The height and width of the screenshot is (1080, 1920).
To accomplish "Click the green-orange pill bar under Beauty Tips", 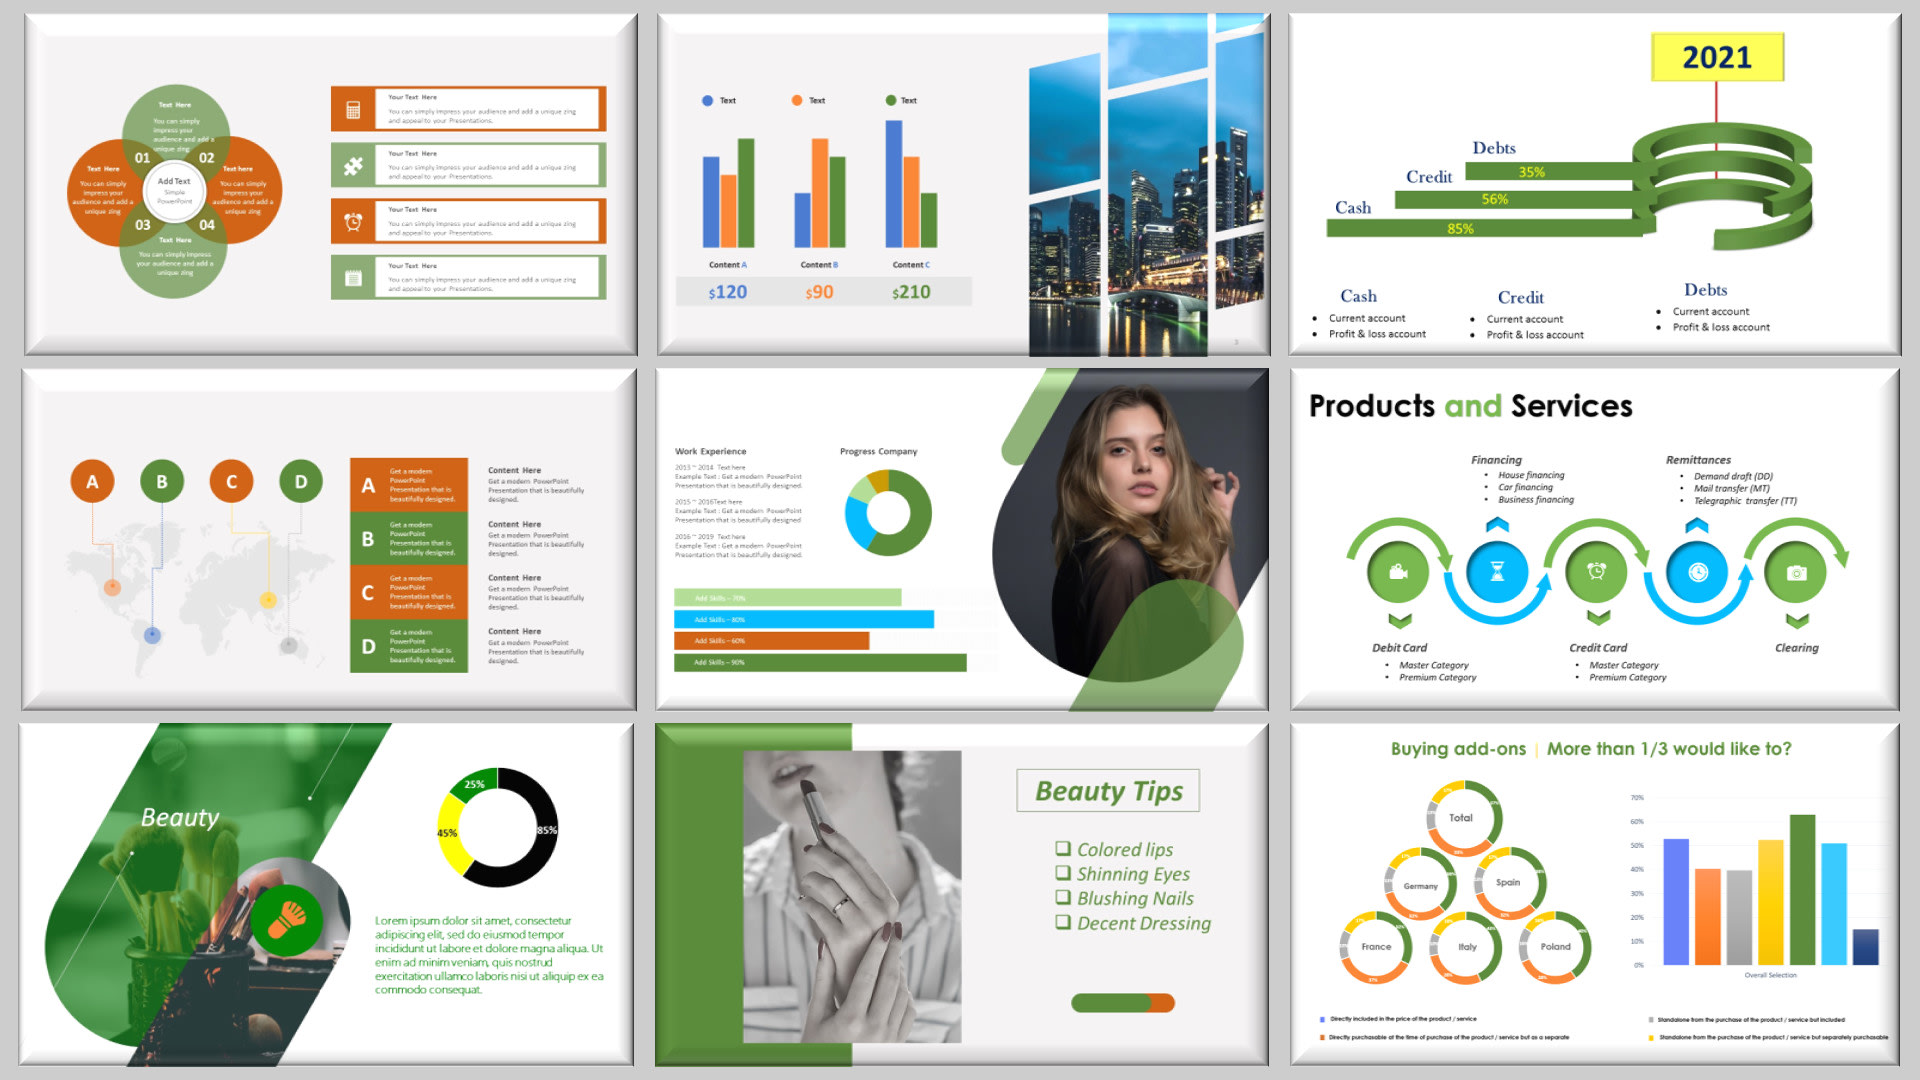I will click(x=1123, y=1003).
